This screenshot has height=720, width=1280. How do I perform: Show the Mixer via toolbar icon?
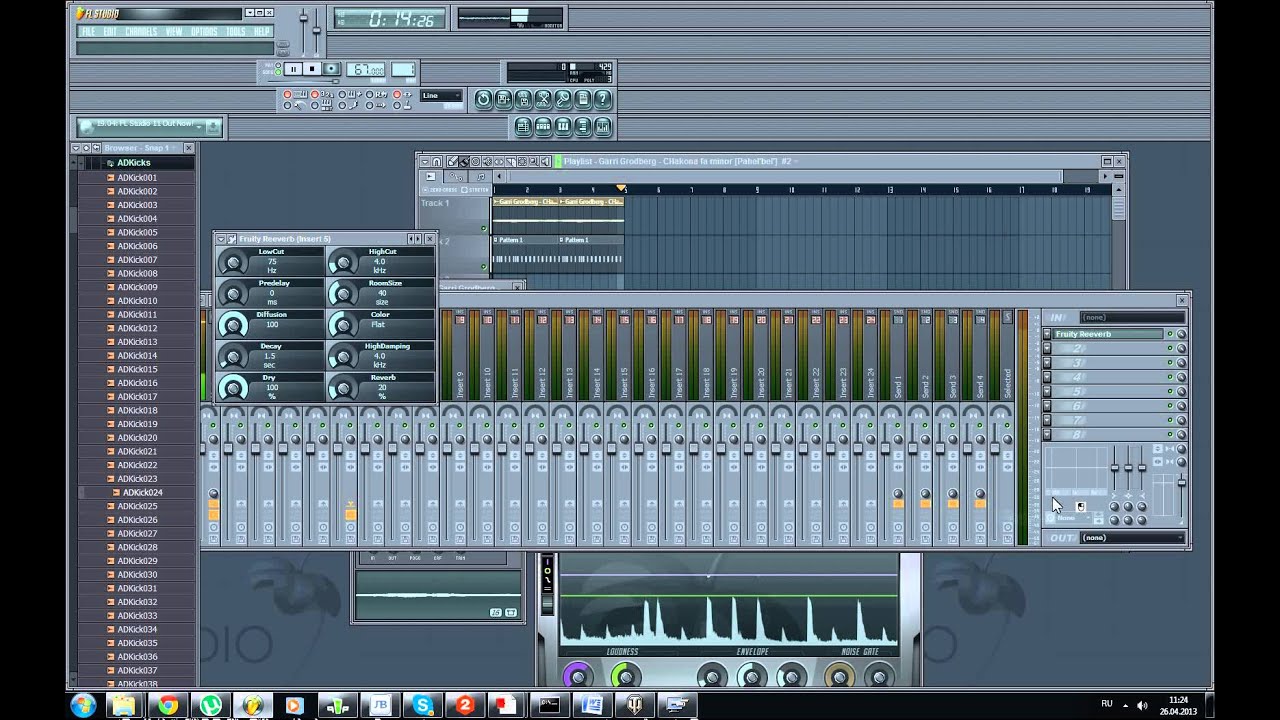tap(603, 127)
